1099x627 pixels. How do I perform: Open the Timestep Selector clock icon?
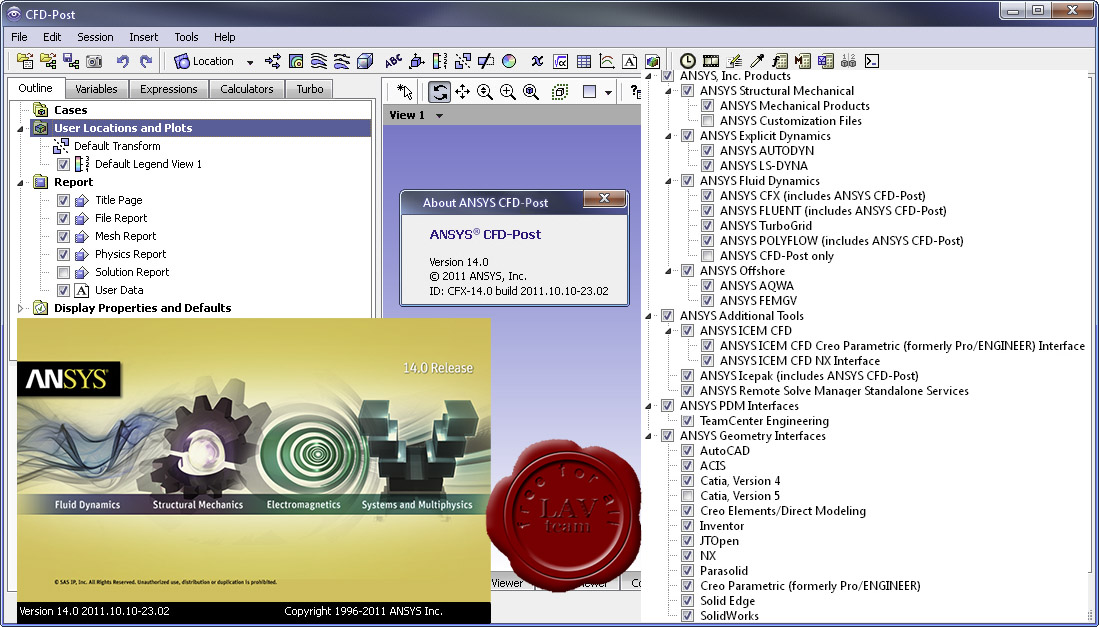point(688,61)
